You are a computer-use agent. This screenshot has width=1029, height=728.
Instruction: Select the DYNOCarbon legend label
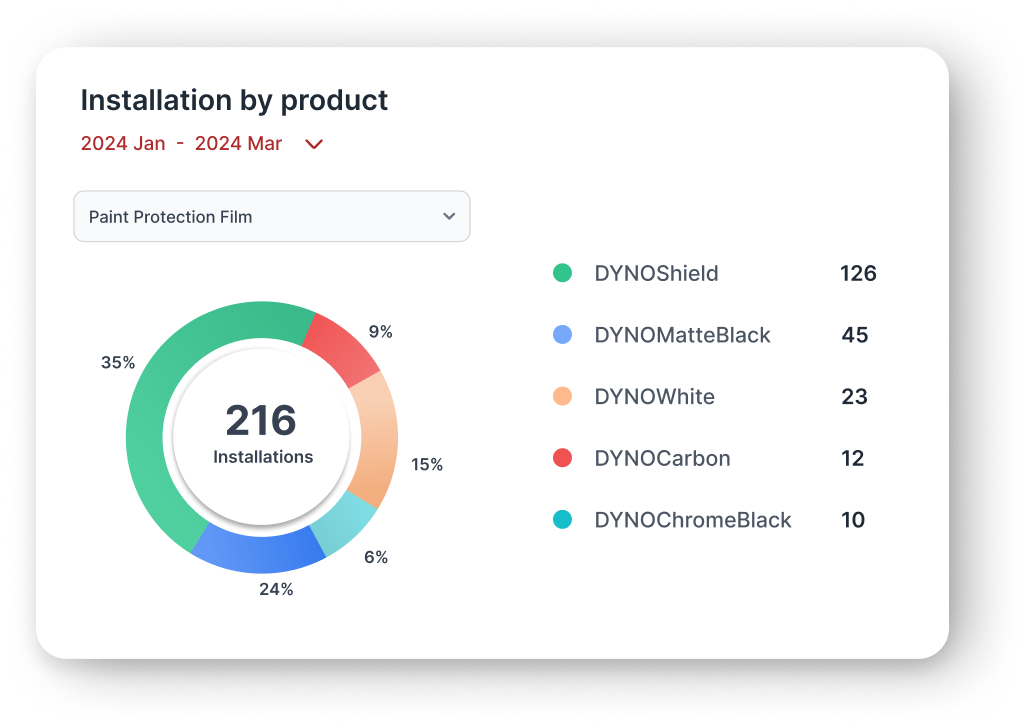pyautogui.click(x=662, y=459)
